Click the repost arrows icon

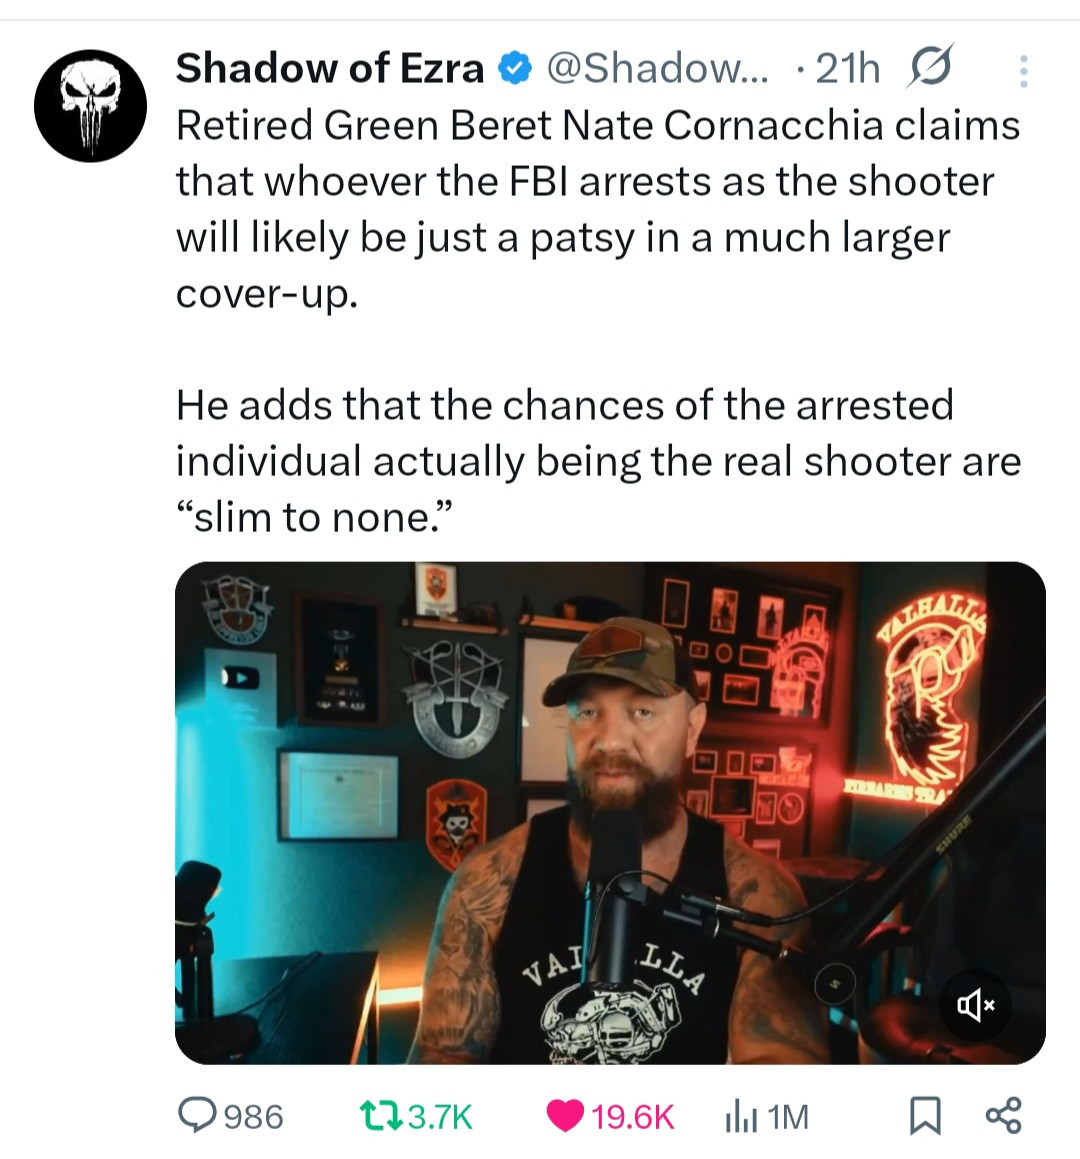click(381, 1115)
